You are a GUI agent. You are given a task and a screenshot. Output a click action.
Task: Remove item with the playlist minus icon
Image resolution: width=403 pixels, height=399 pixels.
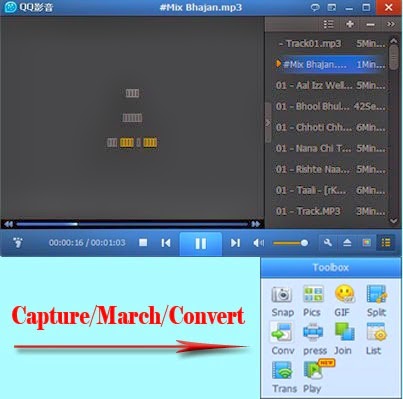point(370,24)
